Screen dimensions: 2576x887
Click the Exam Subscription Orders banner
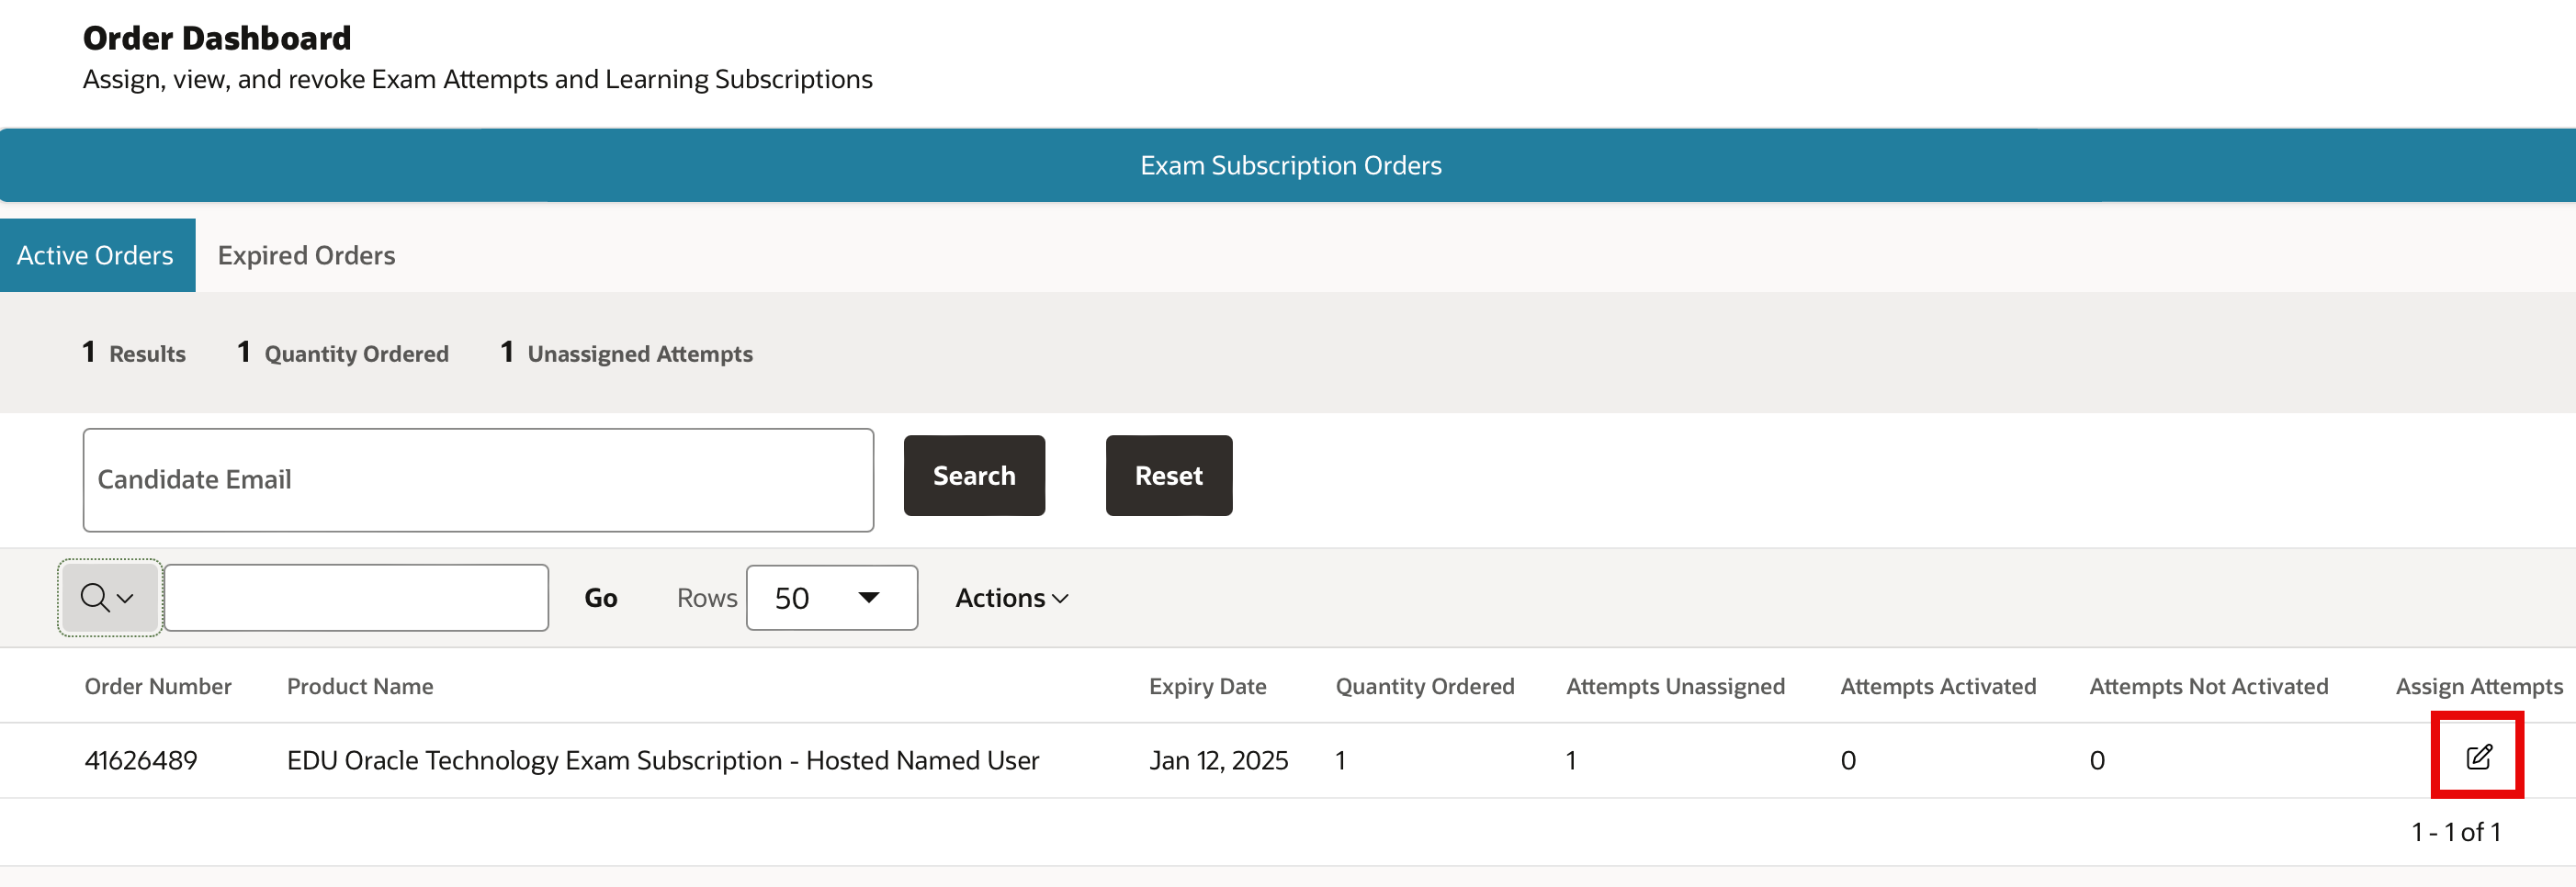pyautogui.click(x=1290, y=166)
